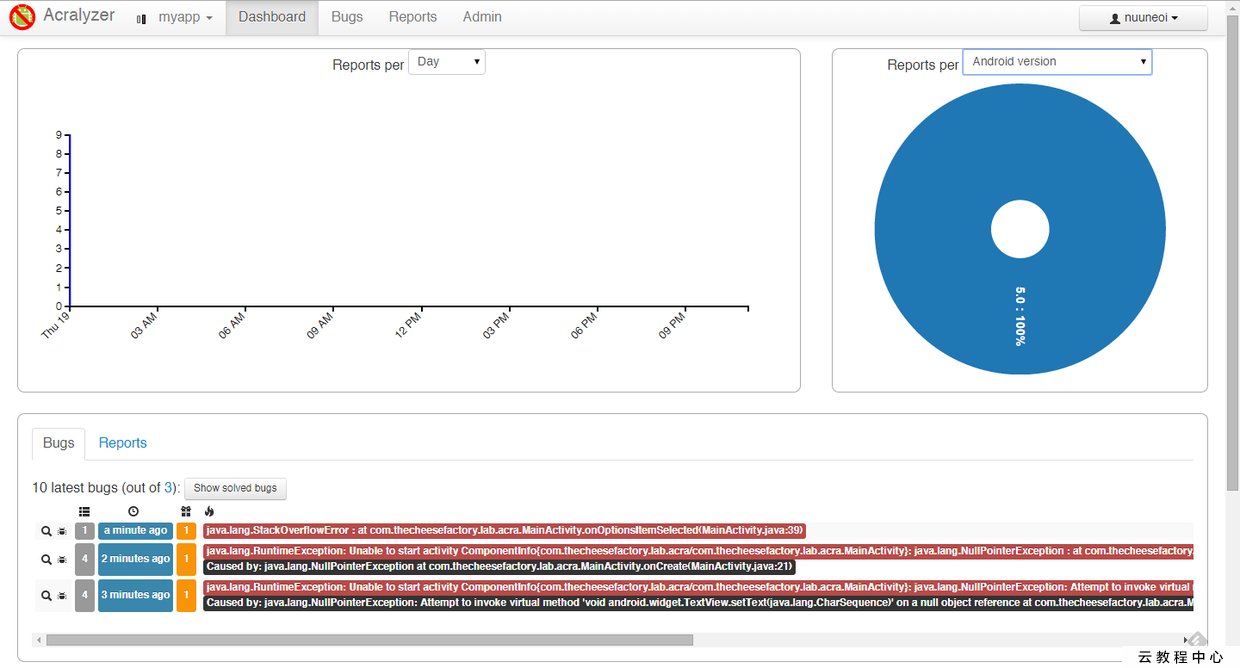Click the horizontal scrollbar thumb in bugs panel

[x=369, y=640]
